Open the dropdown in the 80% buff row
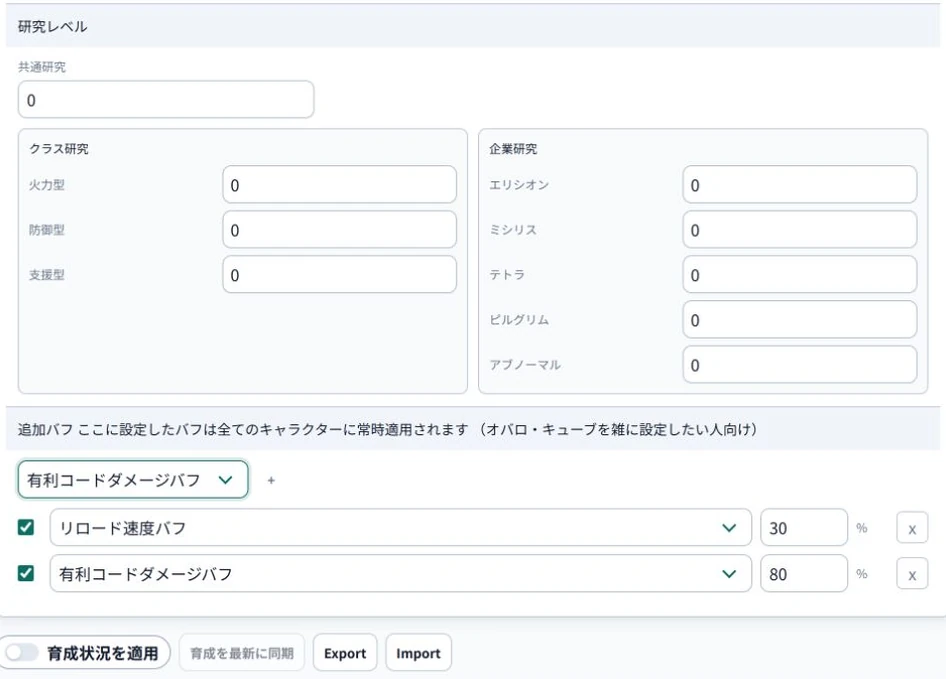Screen dimensions: 946x679 coord(401,573)
